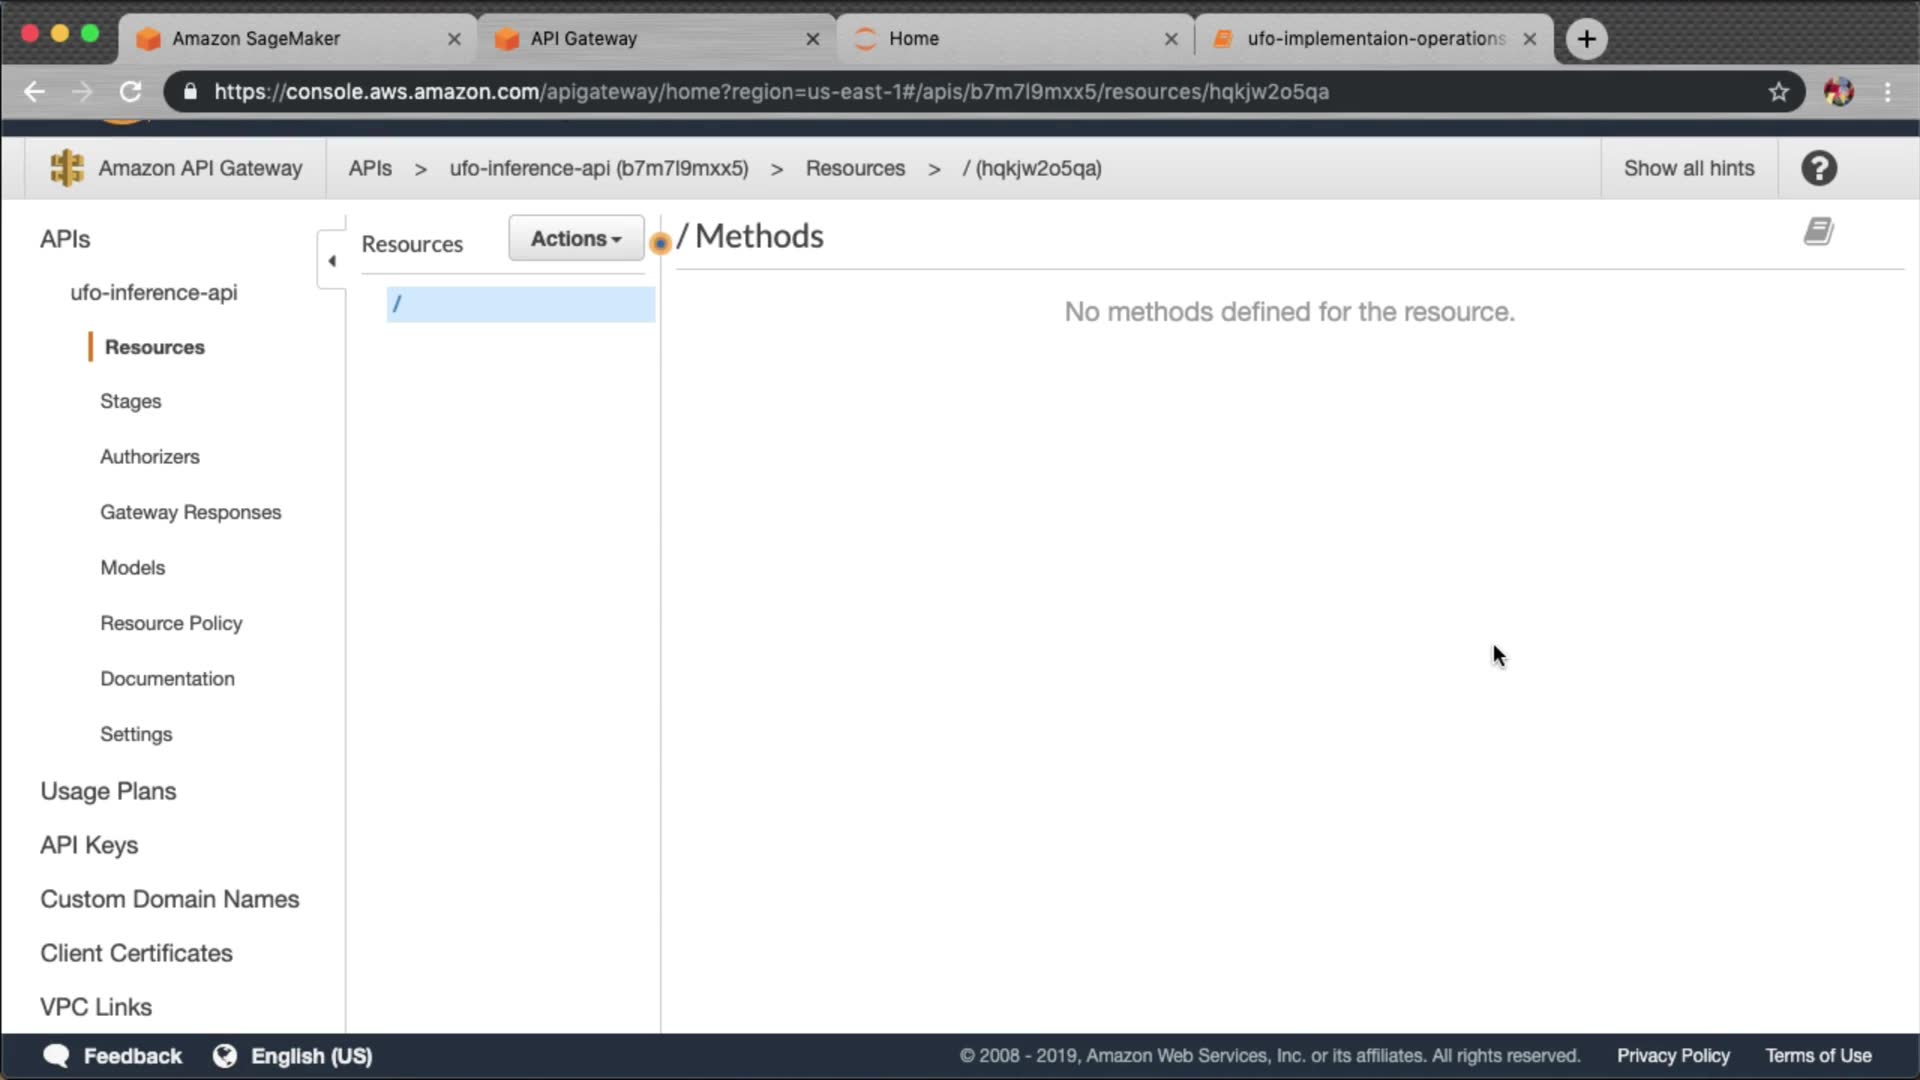Open the Usage Plans section
The image size is (1920, 1080).
click(x=108, y=791)
